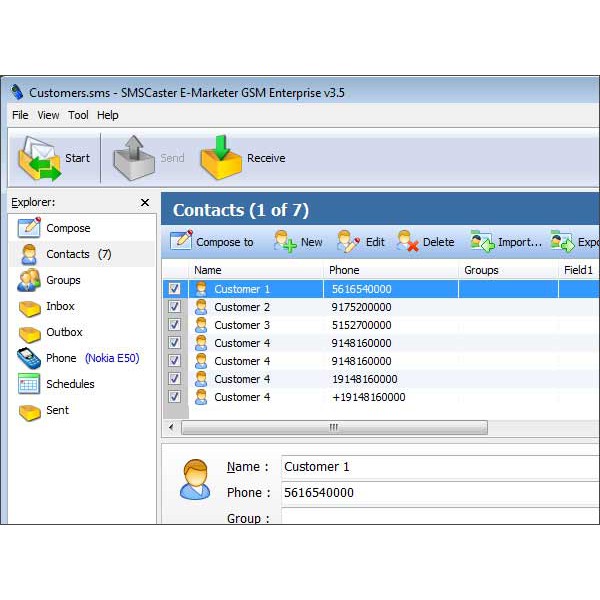The height and width of the screenshot is (600, 600).
Task: Toggle the checkbox for Customer 2
Action: tap(175, 307)
